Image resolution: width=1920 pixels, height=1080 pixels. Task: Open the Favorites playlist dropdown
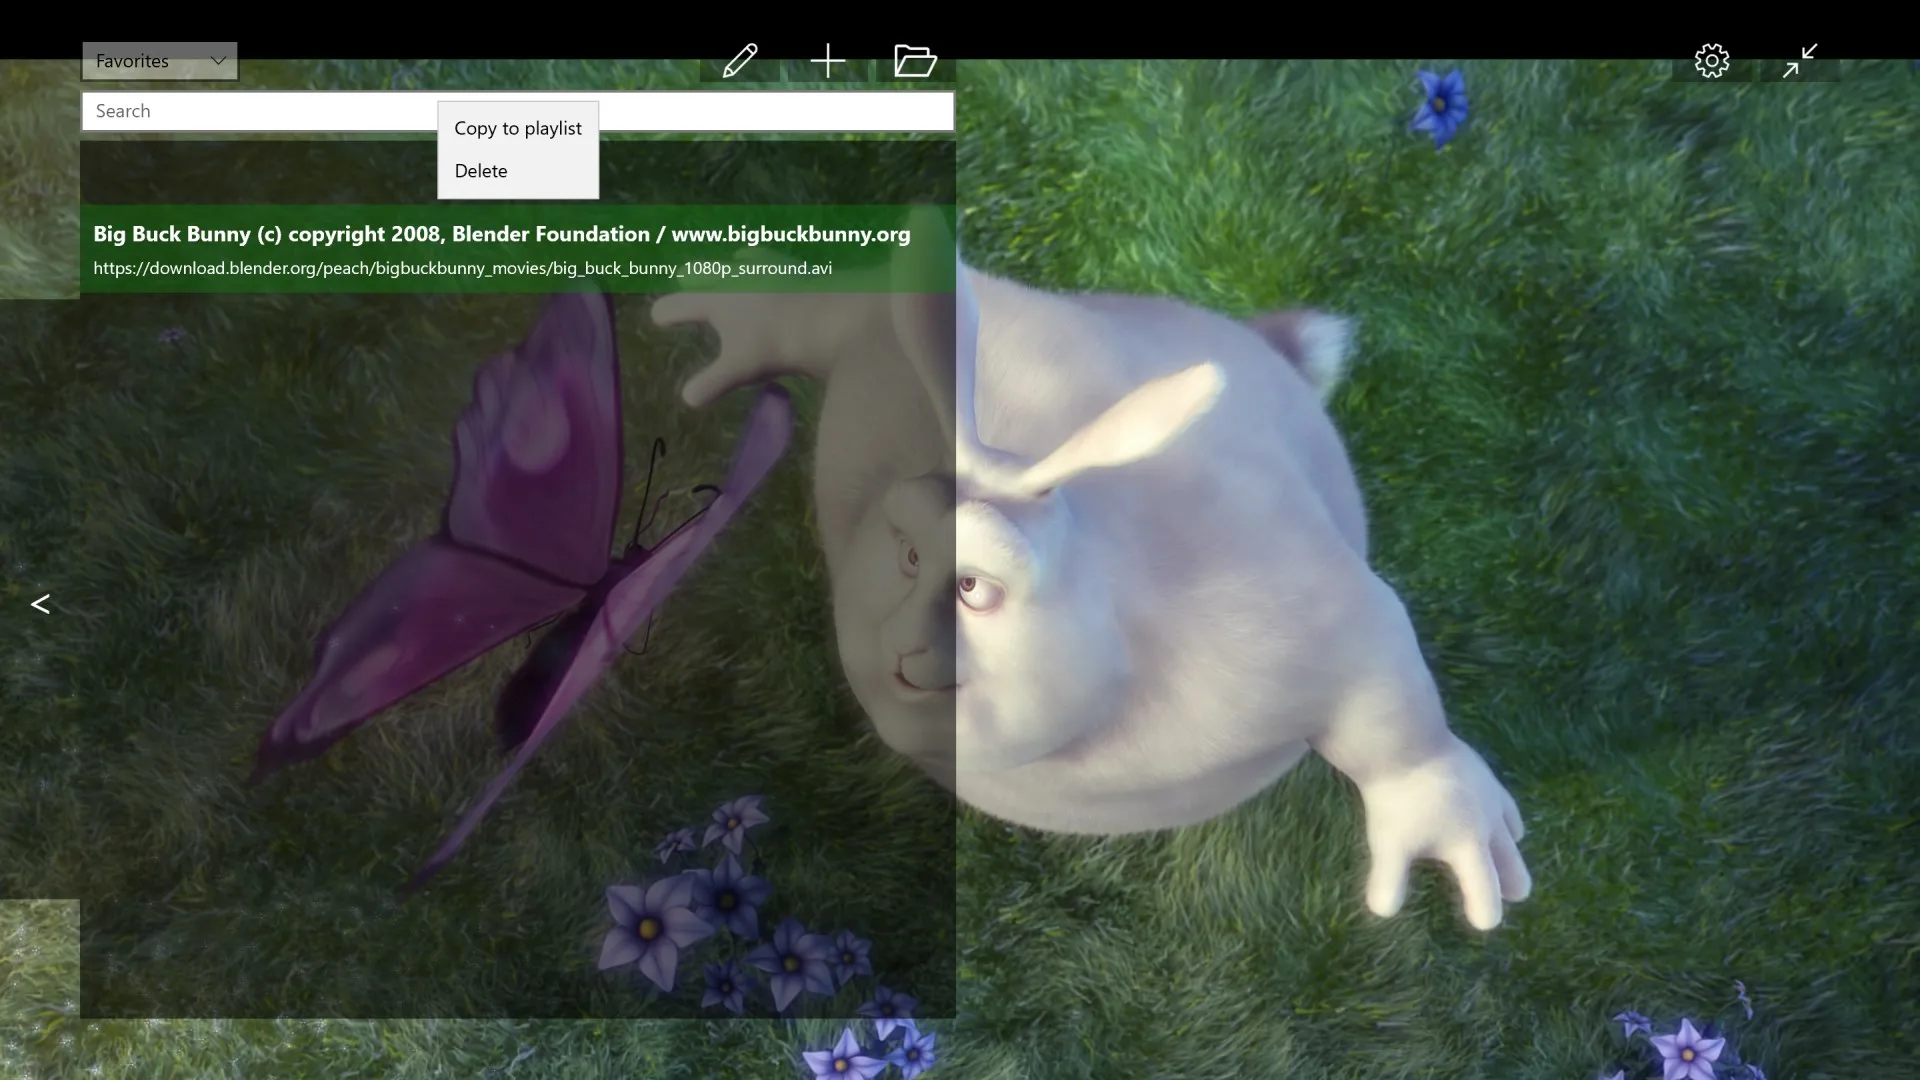pos(160,61)
